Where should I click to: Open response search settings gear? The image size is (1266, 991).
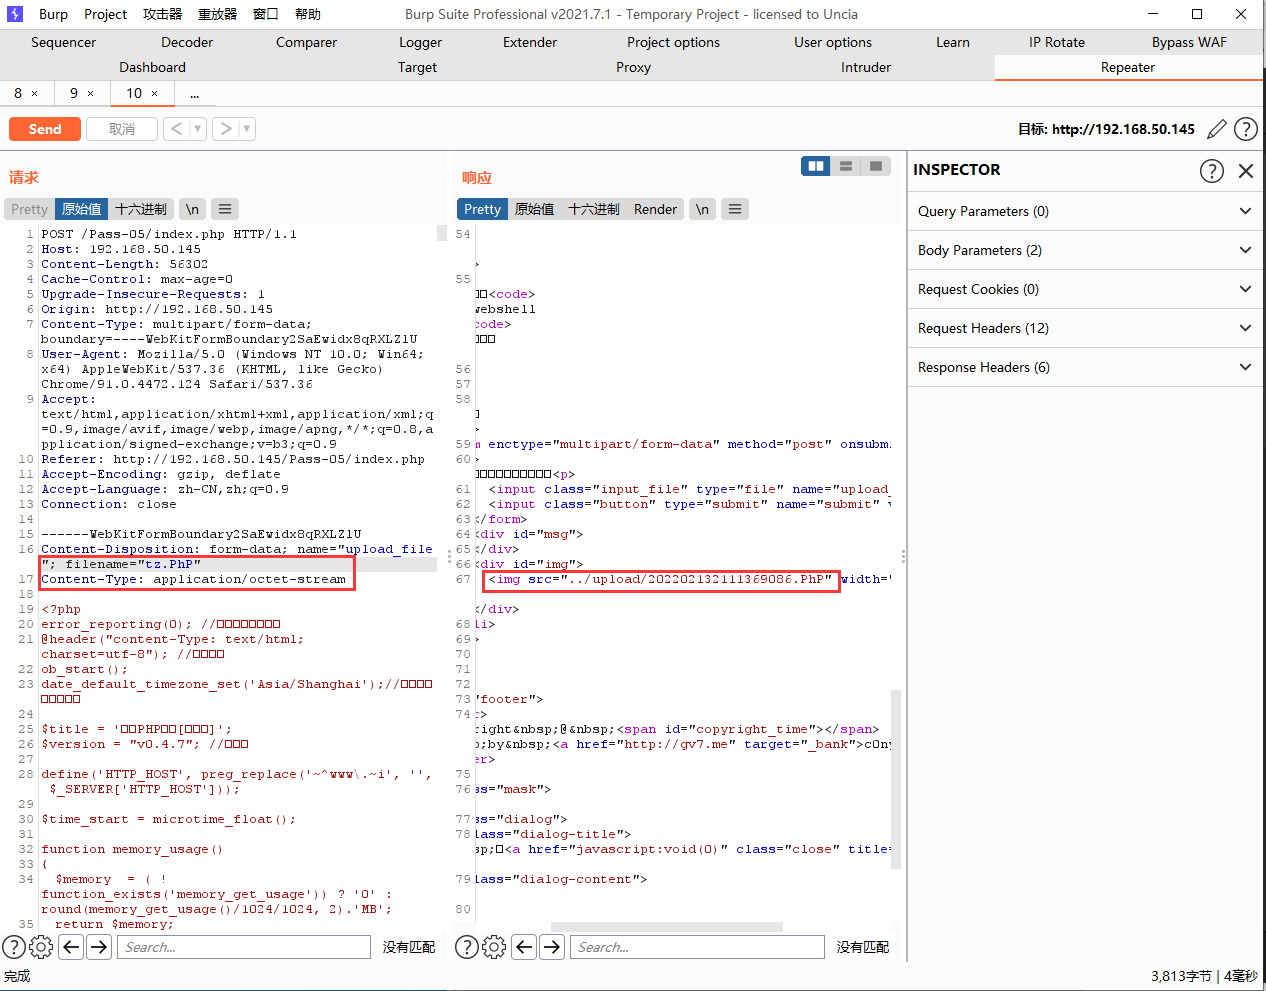[x=494, y=947]
